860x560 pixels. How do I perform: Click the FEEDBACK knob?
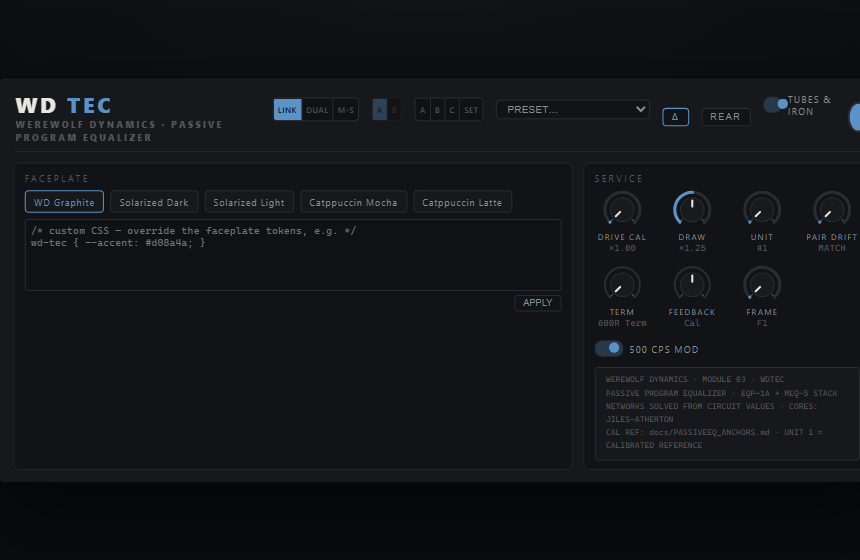click(x=692, y=285)
